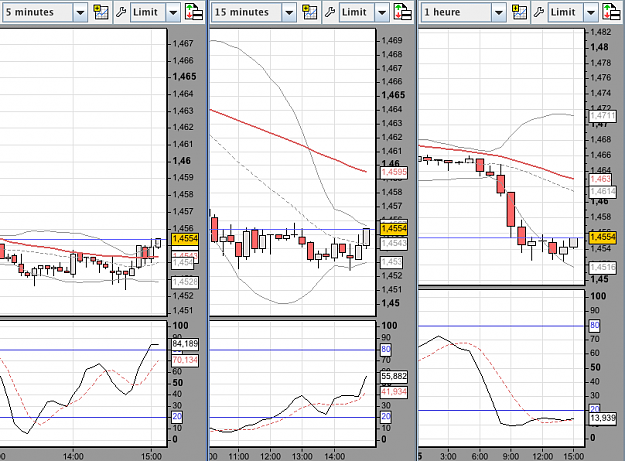Click buy/sell order icon in 5 minutes toolbar

click(x=194, y=12)
